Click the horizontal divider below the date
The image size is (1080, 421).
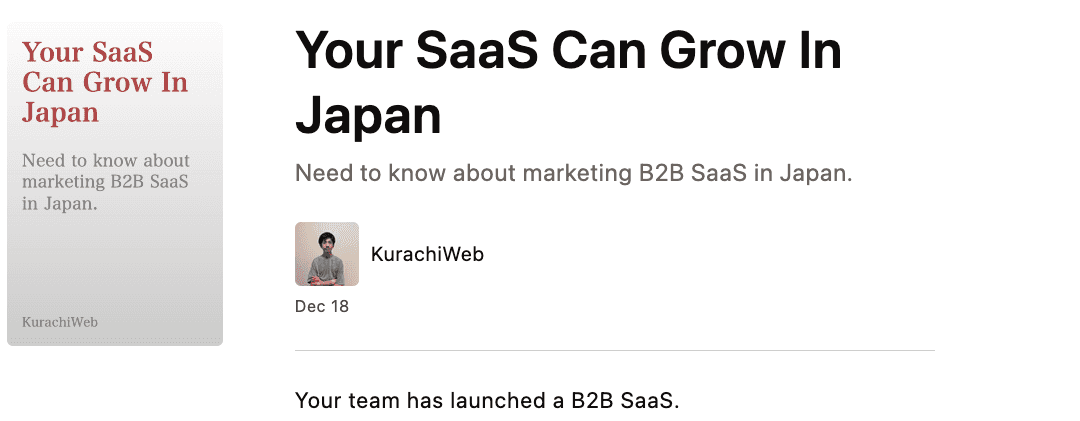coord(615,351)
